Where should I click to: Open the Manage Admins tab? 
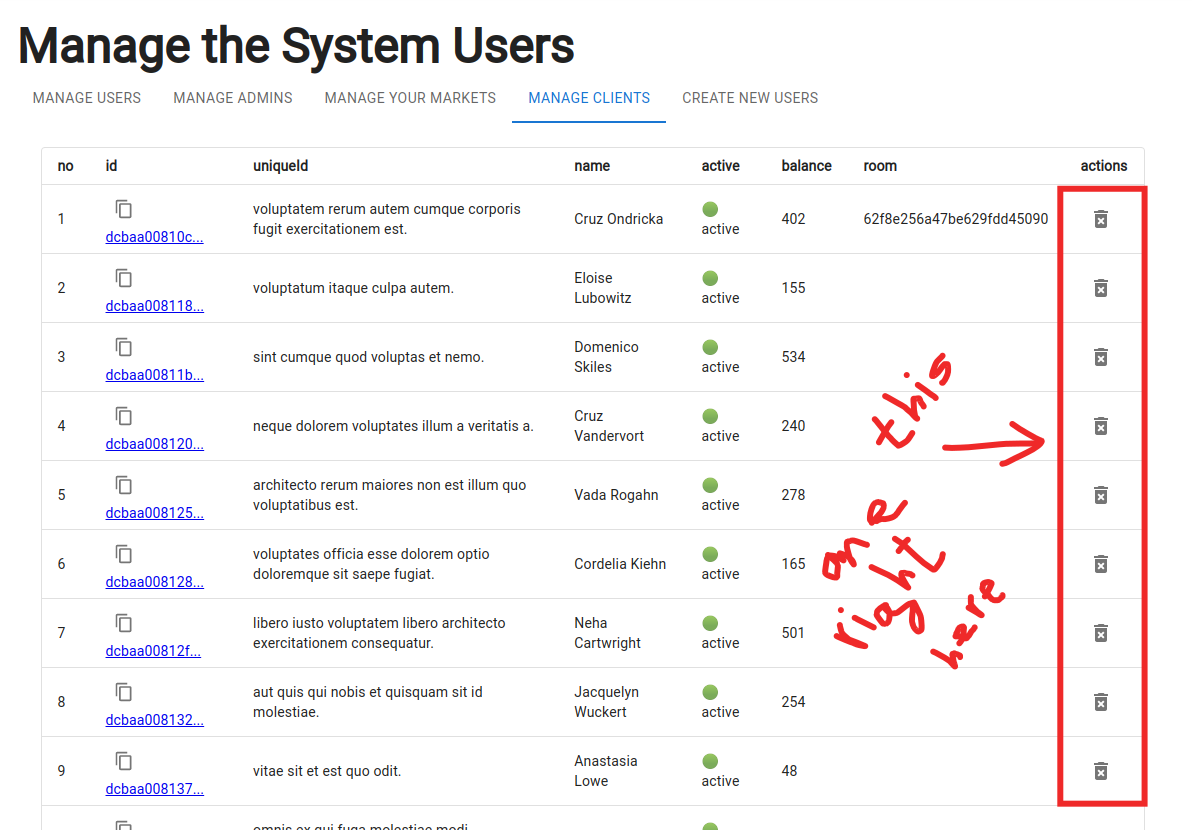pyautogui.click(x=233, y=98)
